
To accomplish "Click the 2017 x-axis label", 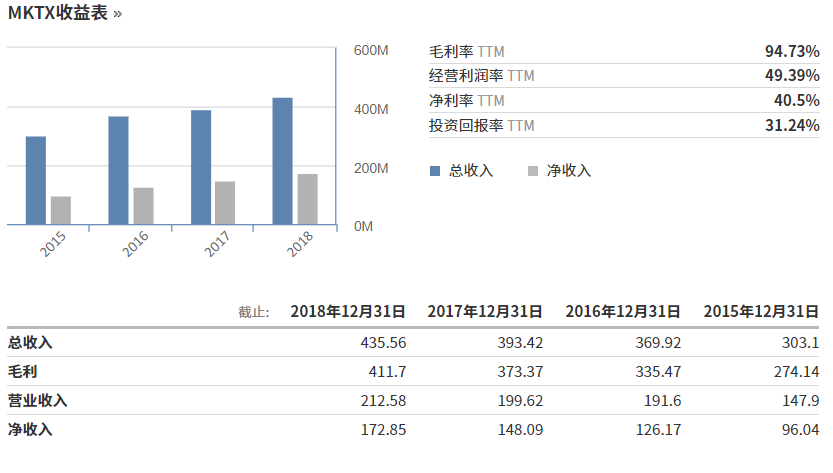I will tap(217, 244).
